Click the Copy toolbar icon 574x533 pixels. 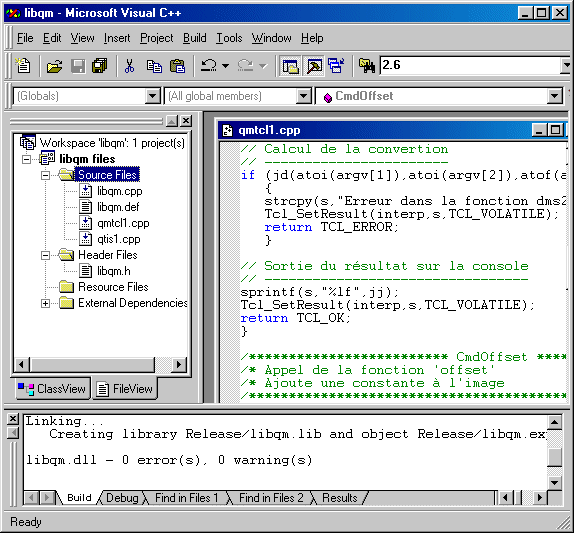(154, 66)
